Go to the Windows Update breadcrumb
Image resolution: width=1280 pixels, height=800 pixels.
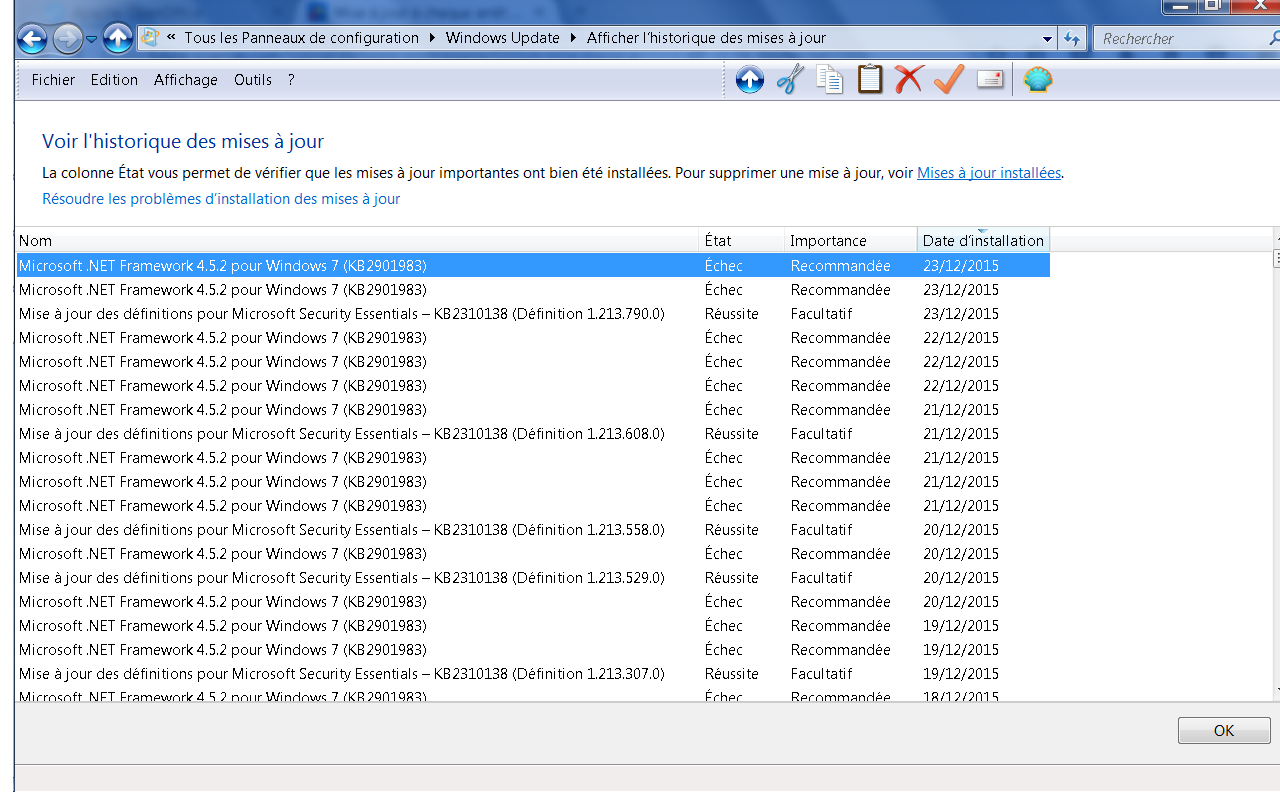pyautogui.click(x=503, y=38)
